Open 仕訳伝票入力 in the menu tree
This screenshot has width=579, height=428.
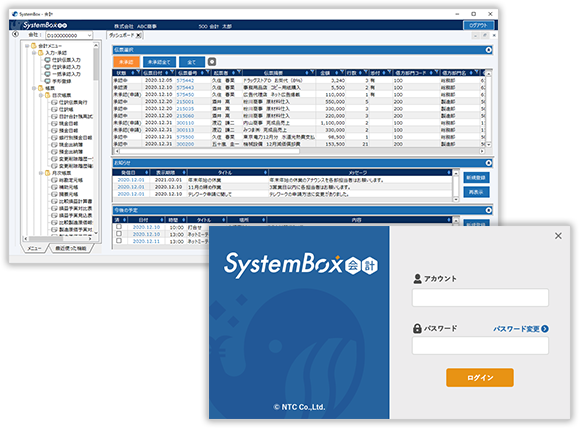[x=62, y=60]
